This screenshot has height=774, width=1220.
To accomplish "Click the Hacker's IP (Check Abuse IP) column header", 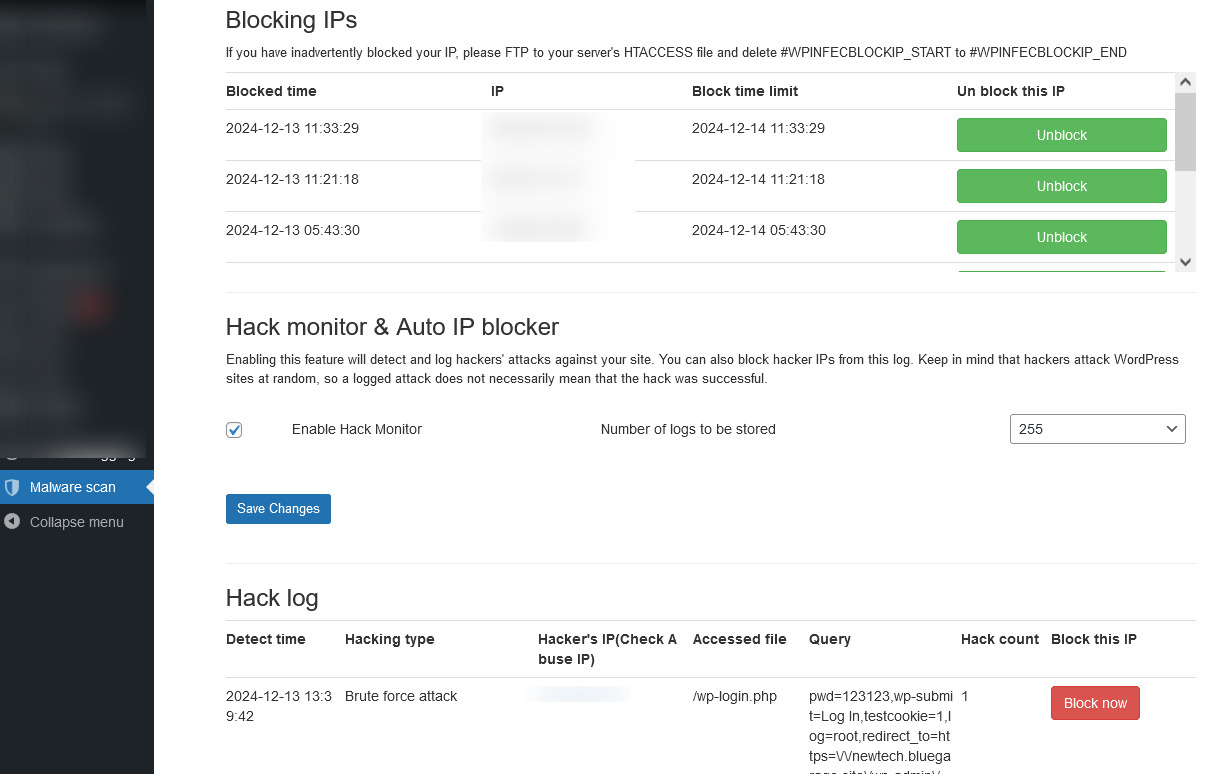I will pos(607,649).
